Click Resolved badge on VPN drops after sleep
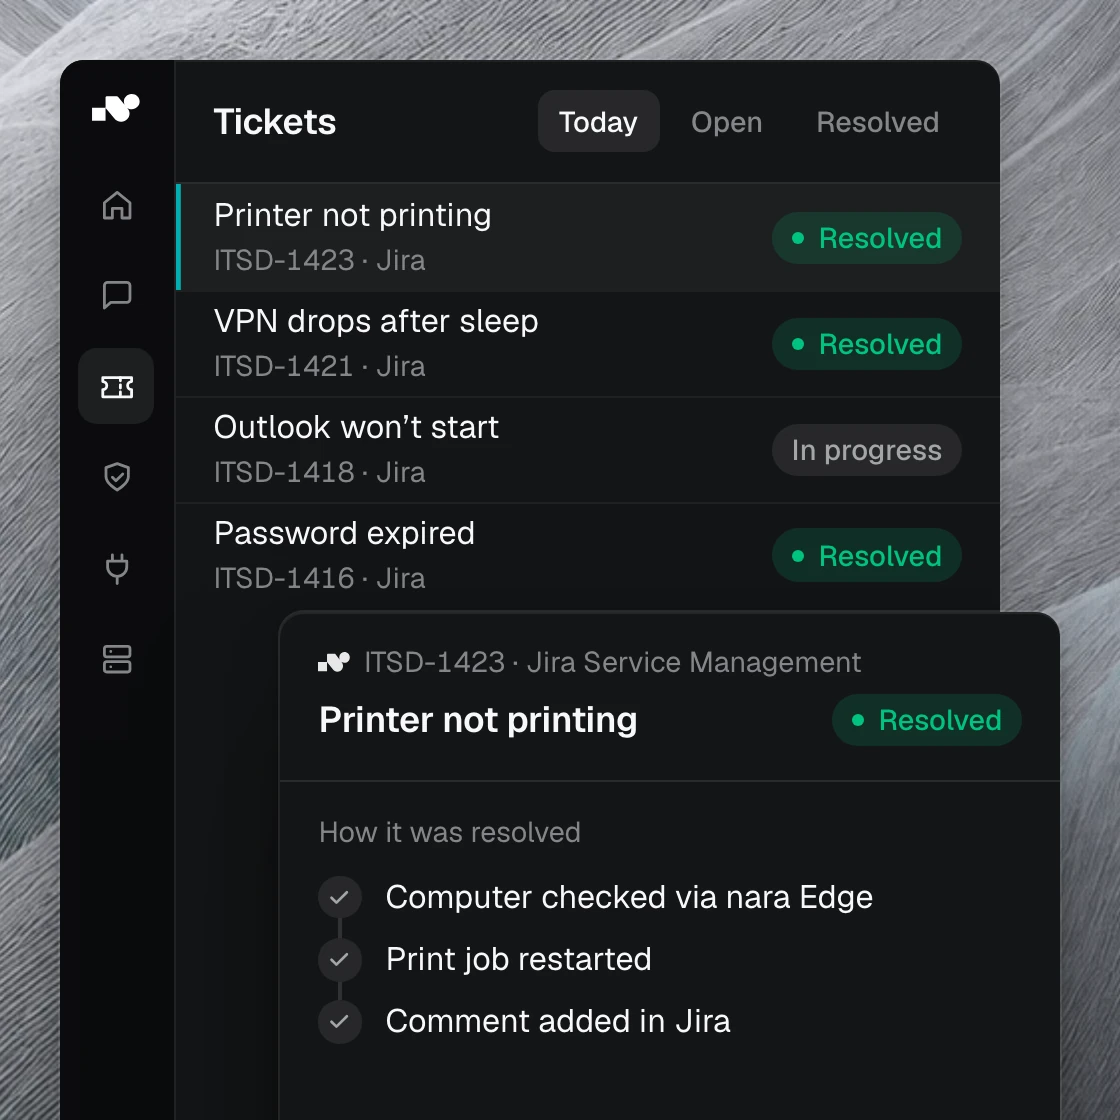The height and width of the screenshot is (1120, 1120). pyautogui.click(x=866, y=344)
